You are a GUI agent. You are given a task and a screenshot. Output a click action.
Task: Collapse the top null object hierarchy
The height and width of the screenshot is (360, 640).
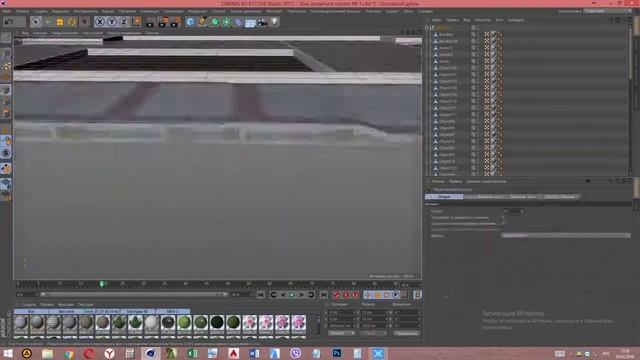[427, 28]
